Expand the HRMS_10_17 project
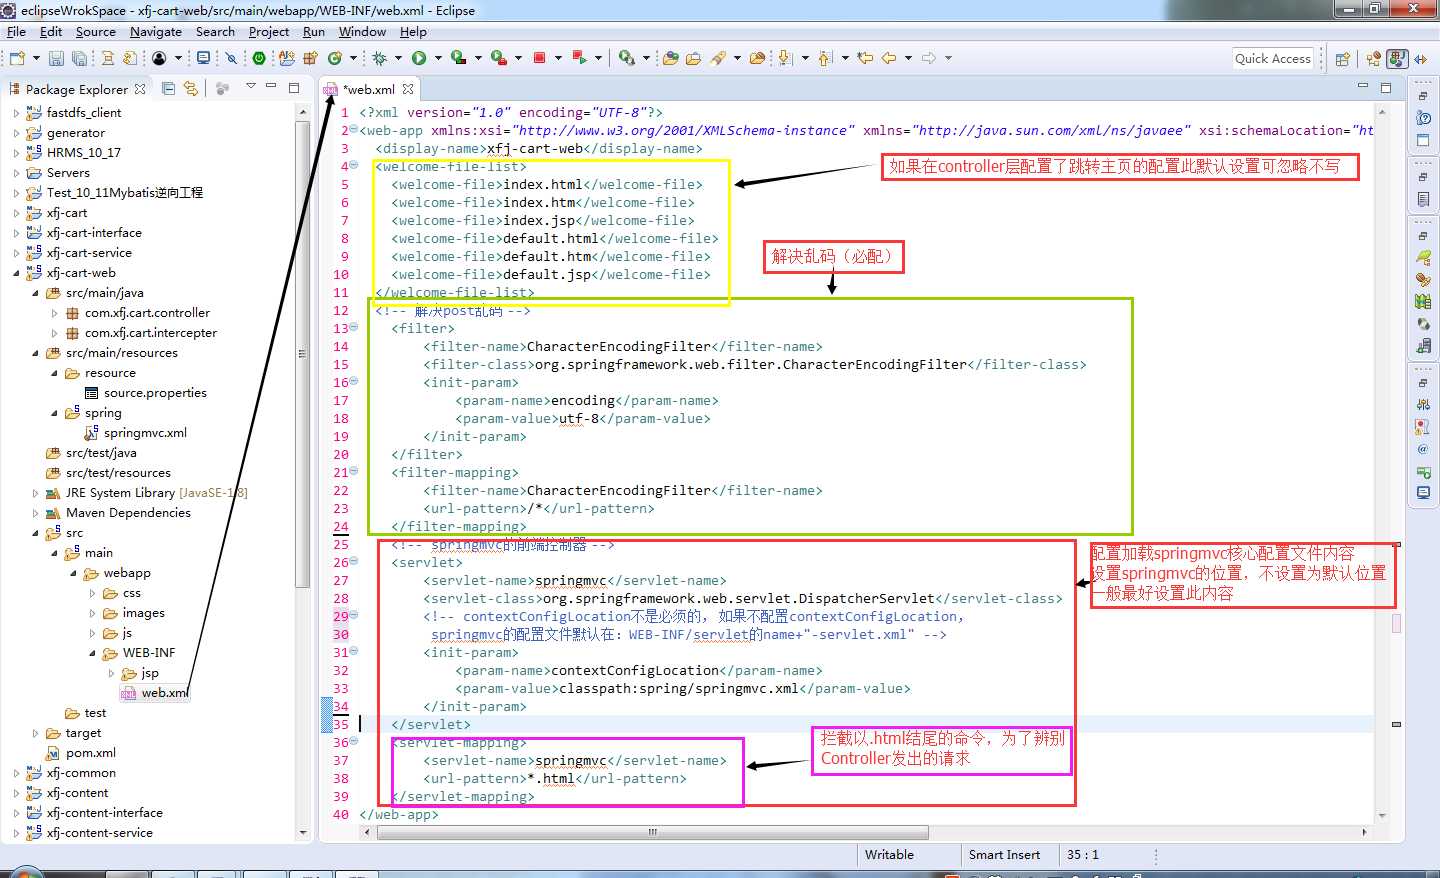Screen dimensions: 1440x878 click(x=16, y=153)
